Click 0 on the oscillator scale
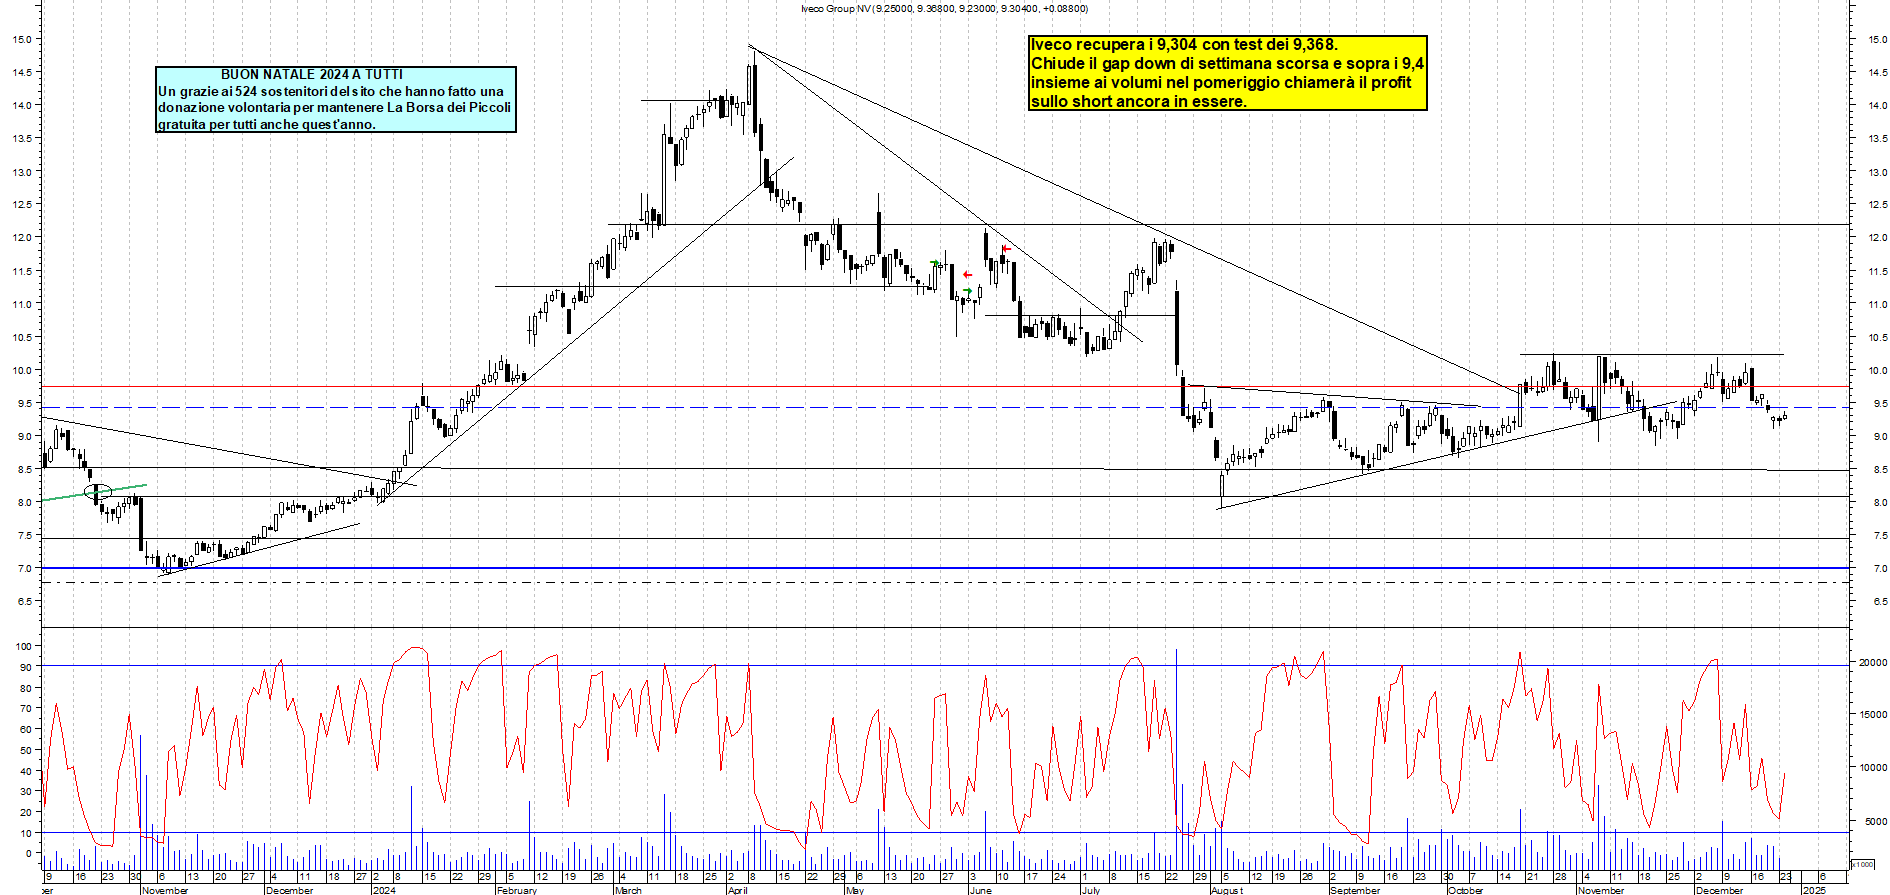This screenshot has width=1890, height=895. (29, 854)
